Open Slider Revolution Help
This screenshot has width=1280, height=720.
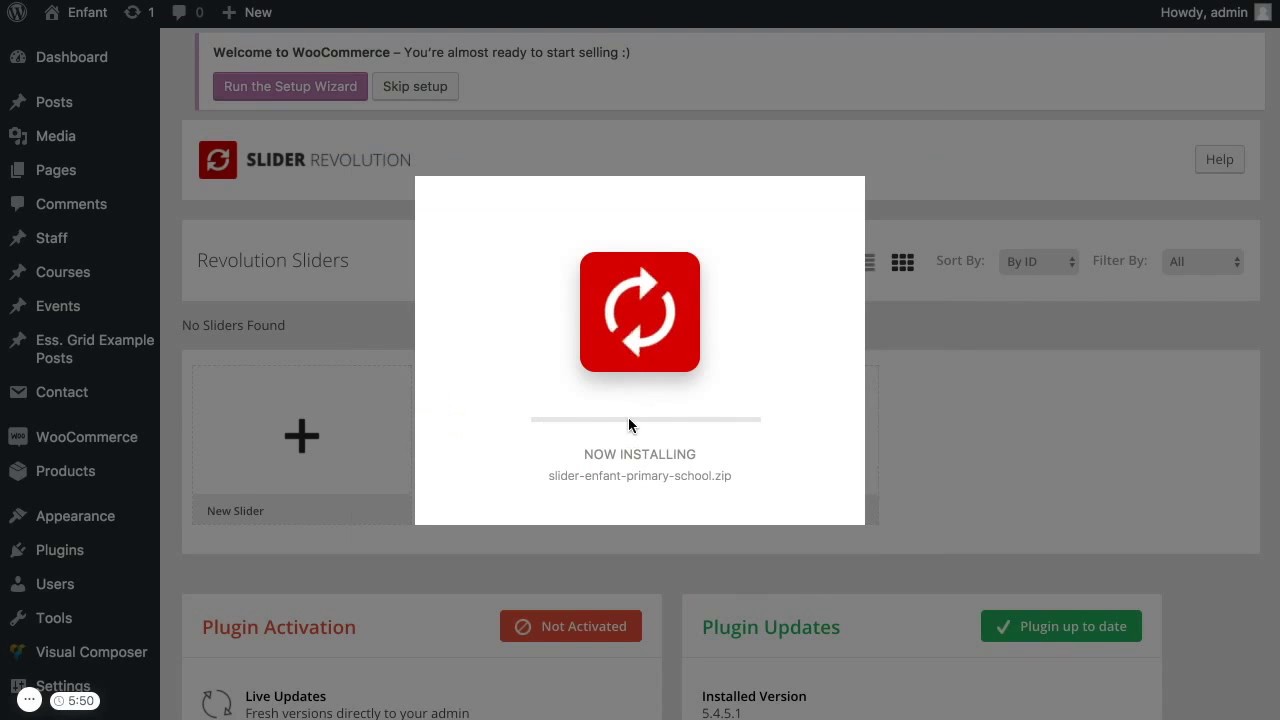pyautogui.click(x=1219, y=159)
